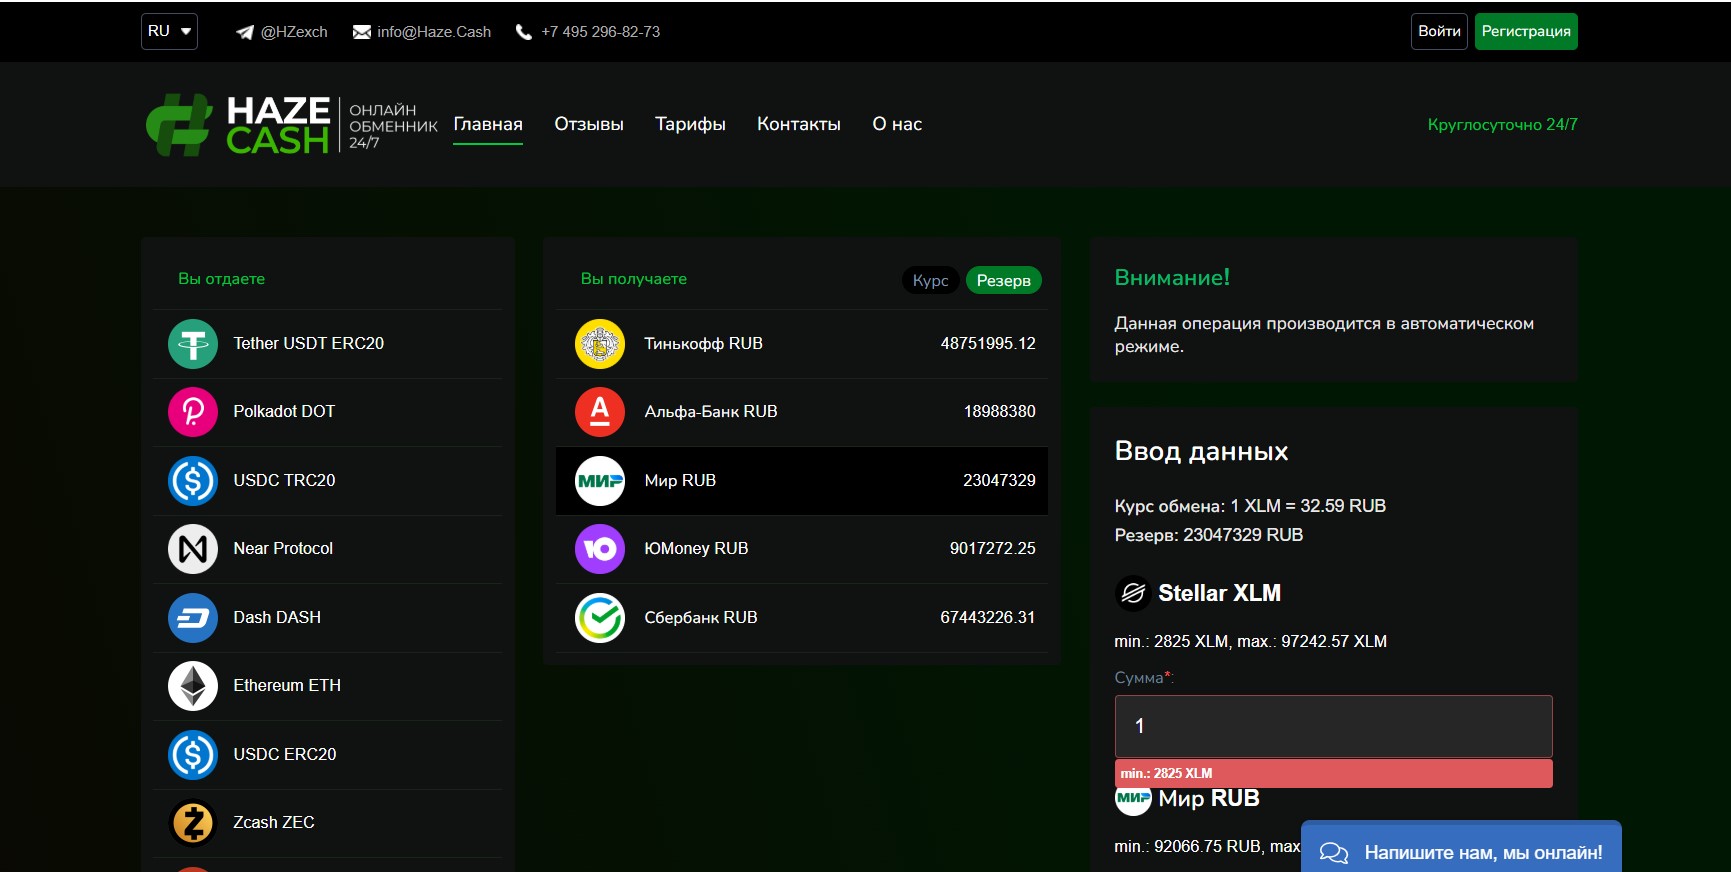The width and height of the screenshot is (1731, 872).
Task: Click the +7 495 296-82-73 phone link
Action: pos(601,32)
